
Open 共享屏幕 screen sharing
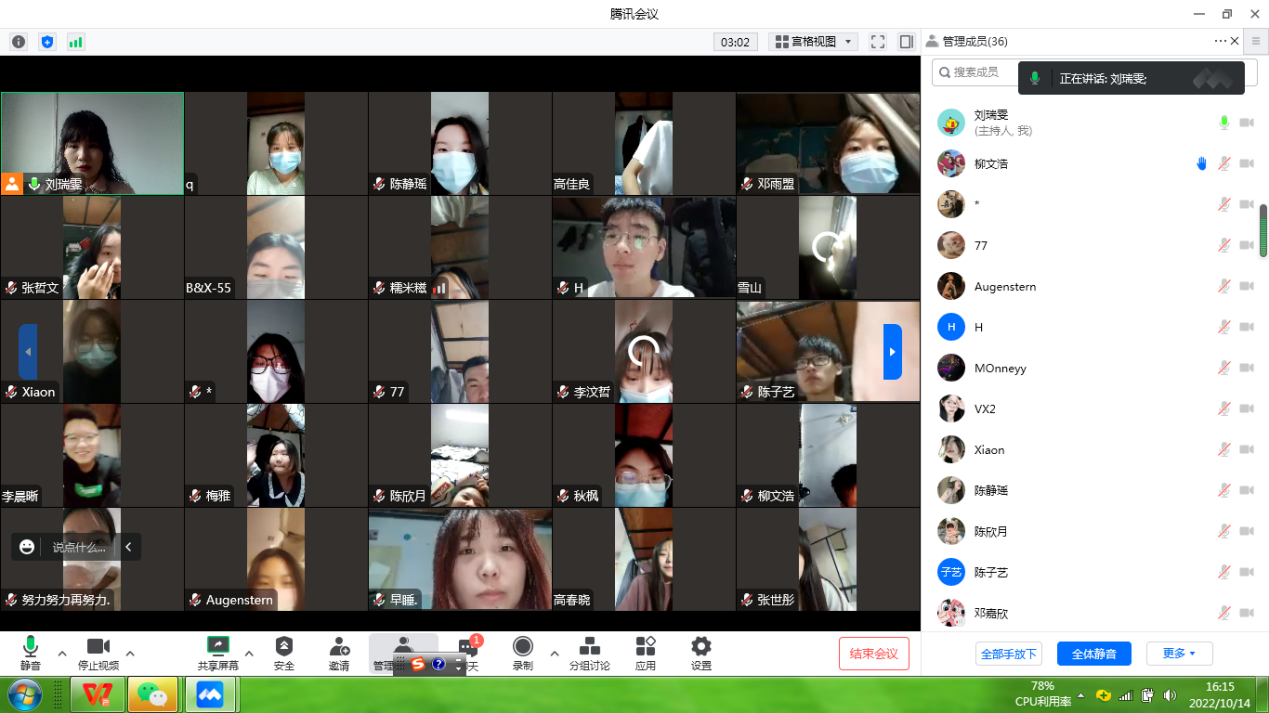click(x=218, y=653)
